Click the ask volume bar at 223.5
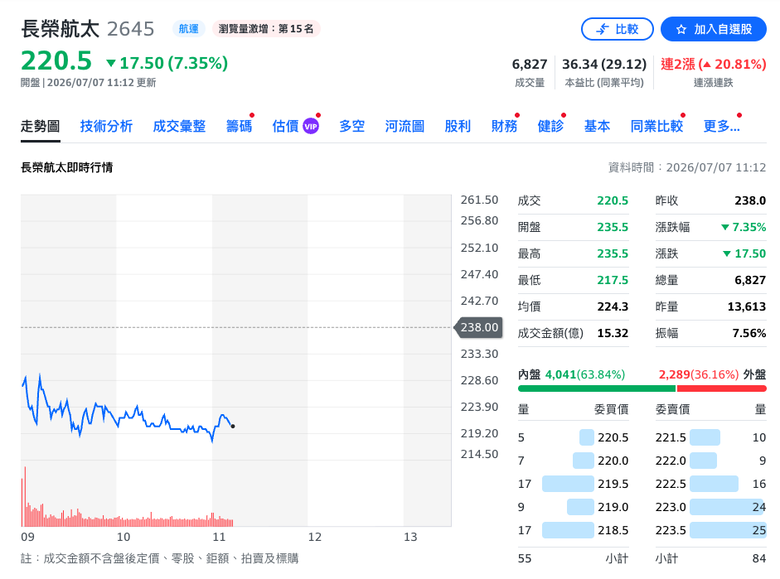 pos(728,530)
